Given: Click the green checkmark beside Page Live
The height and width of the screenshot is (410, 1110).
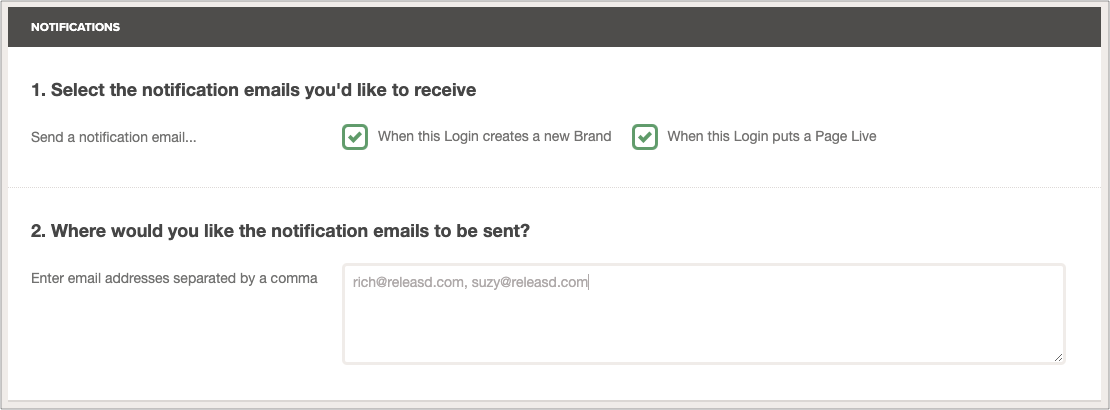Looking at the screenshot, I should tap(644, 137).
